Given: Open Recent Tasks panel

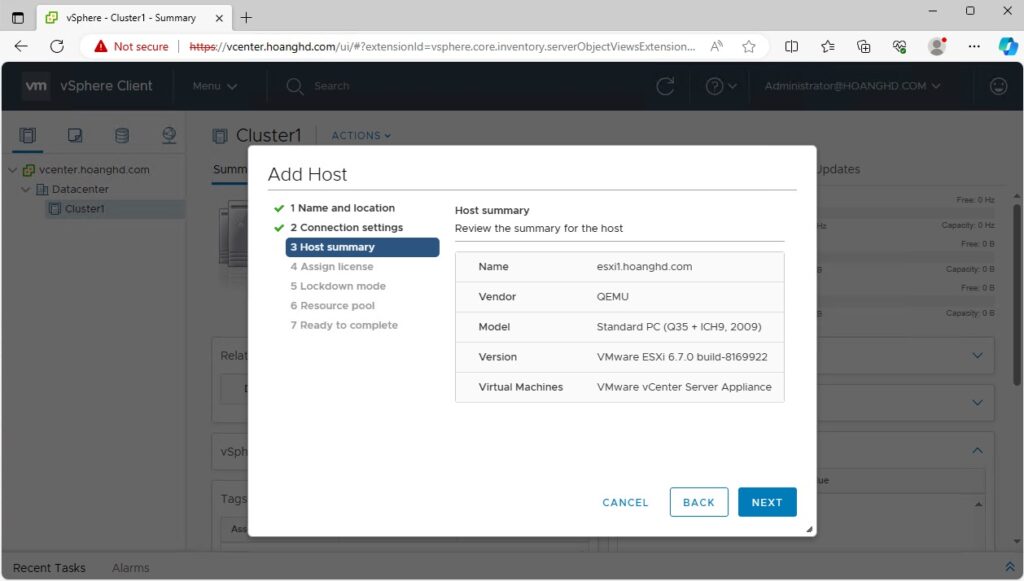Looking at the screenshot, I should click(x=49, y=568).
